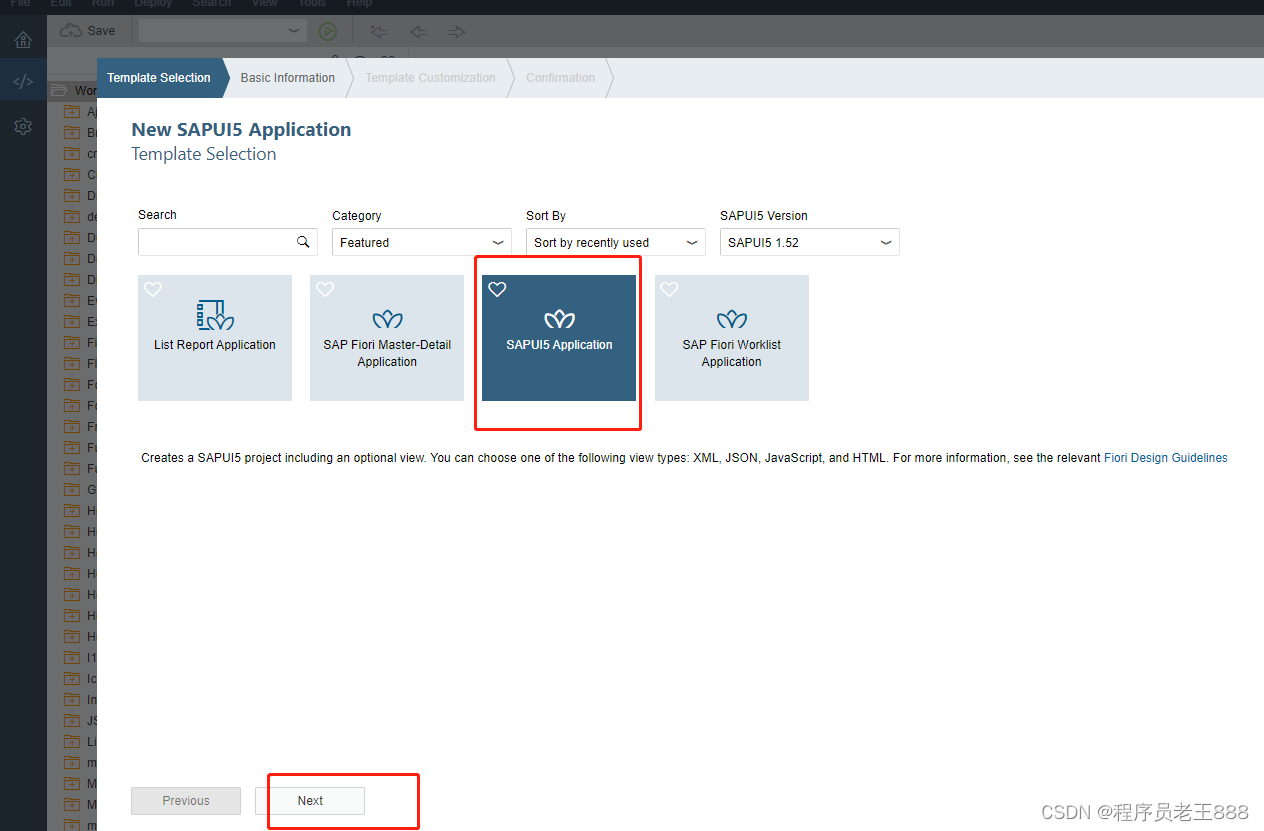1264x831 pixels.
Task: Favorite SAP Fiori Worklist Application heart
Action: [x=669, y=289]
